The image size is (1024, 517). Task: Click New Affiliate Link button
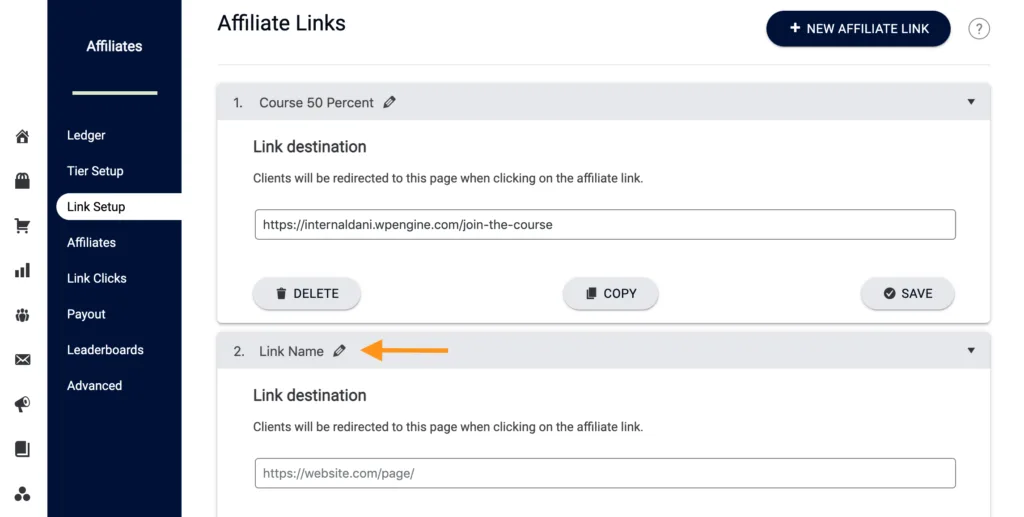coord(858,29)
